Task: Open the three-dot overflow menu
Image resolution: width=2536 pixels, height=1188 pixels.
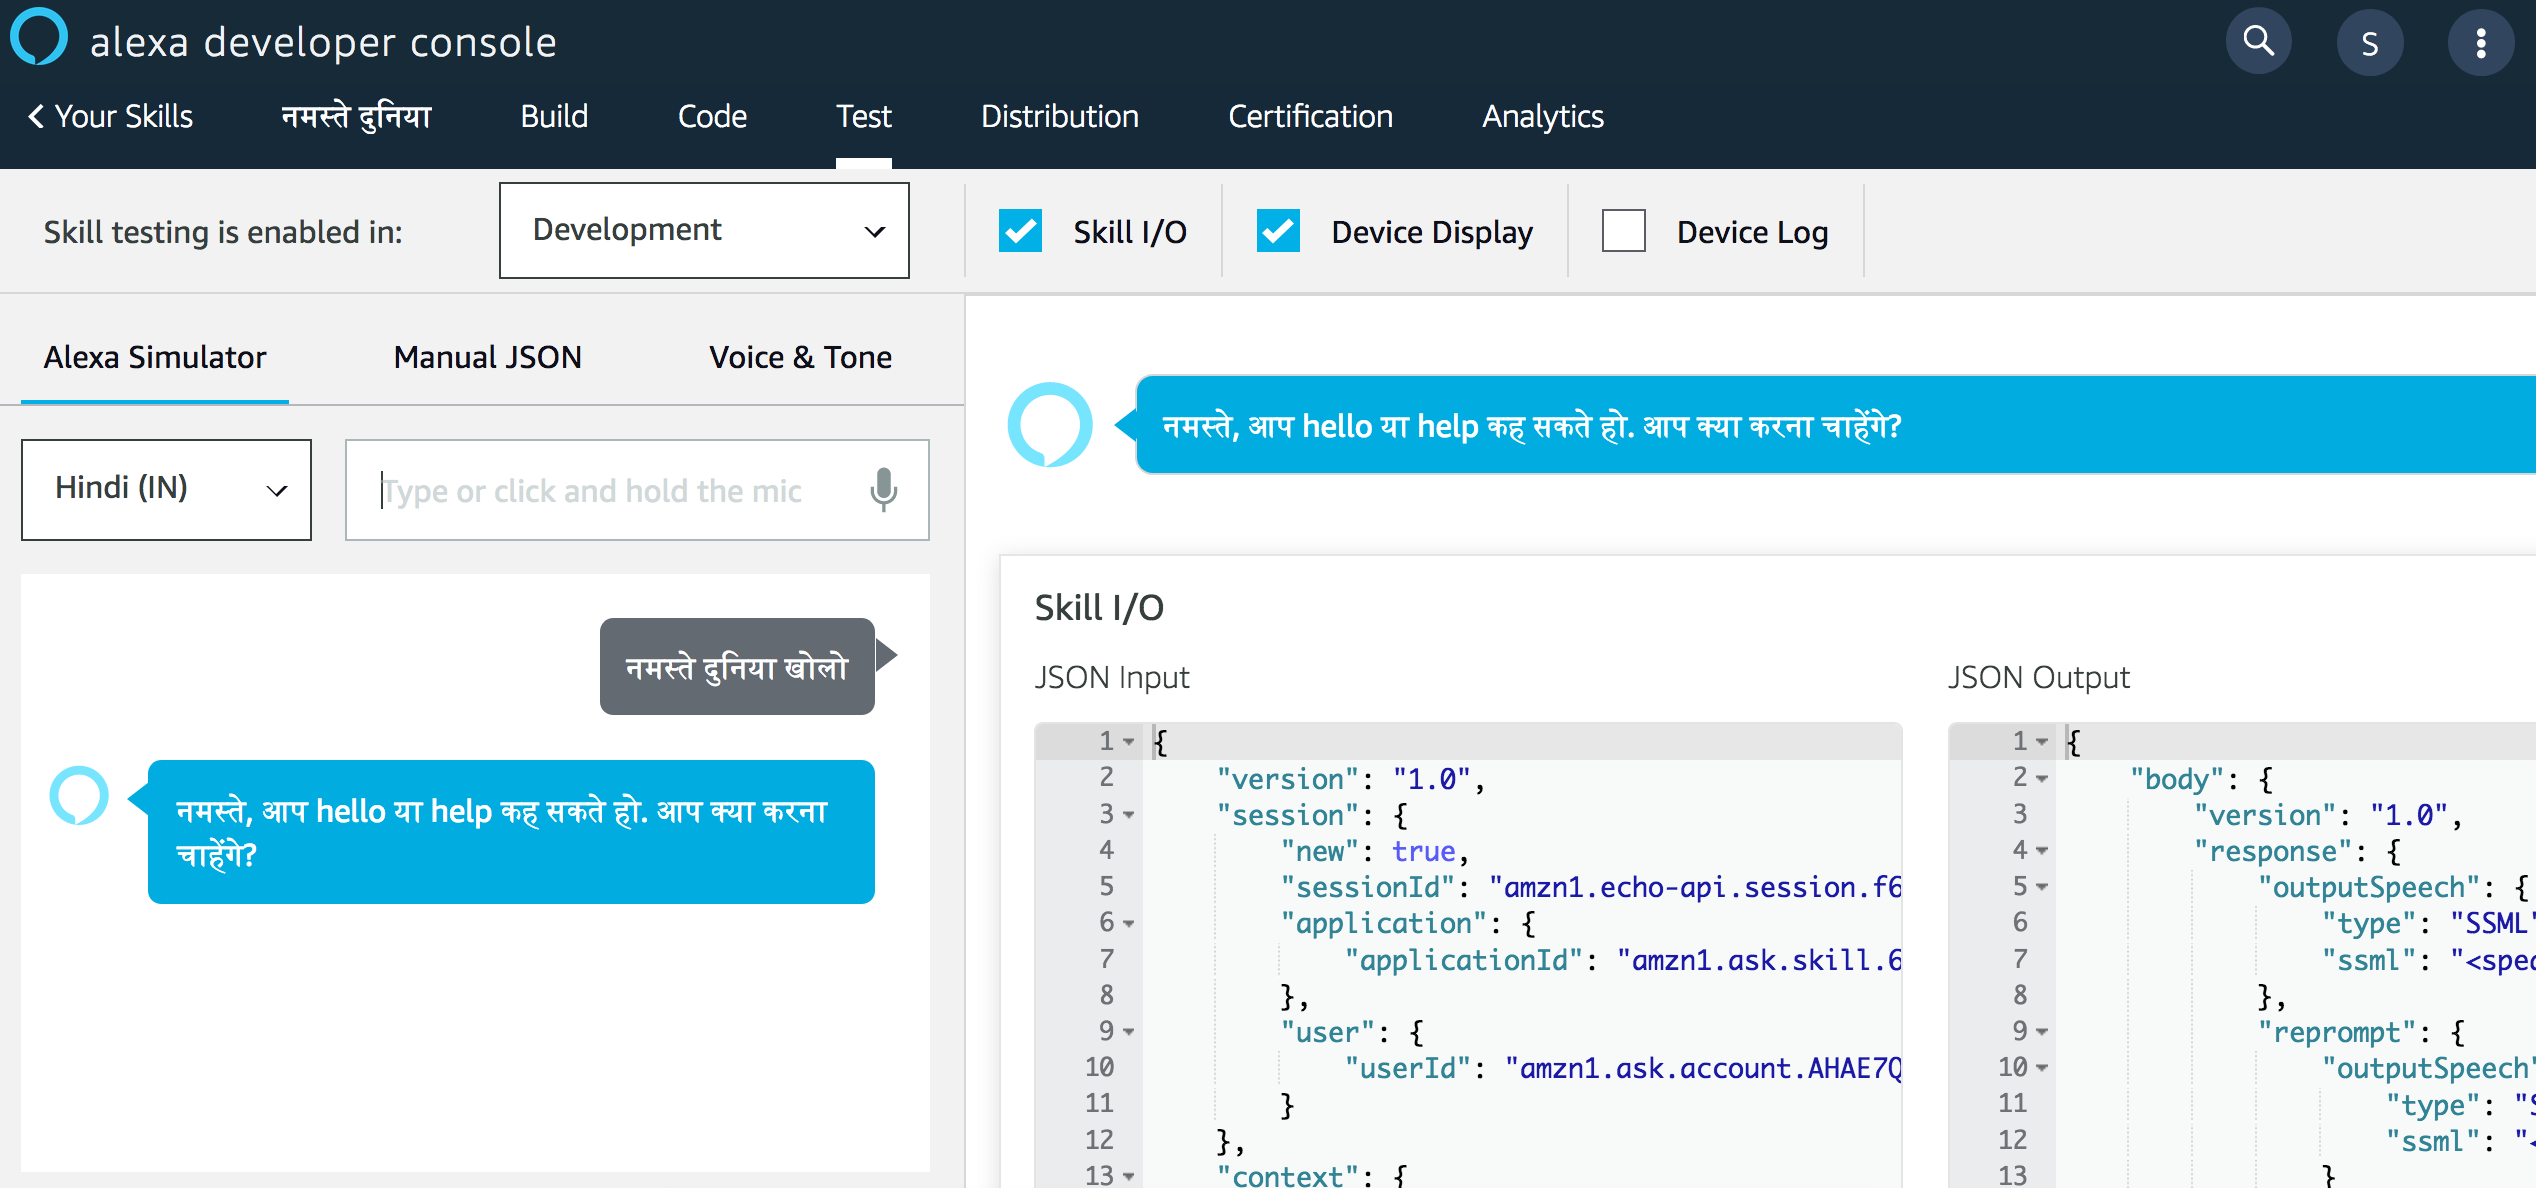Action: coord(2481,41)
